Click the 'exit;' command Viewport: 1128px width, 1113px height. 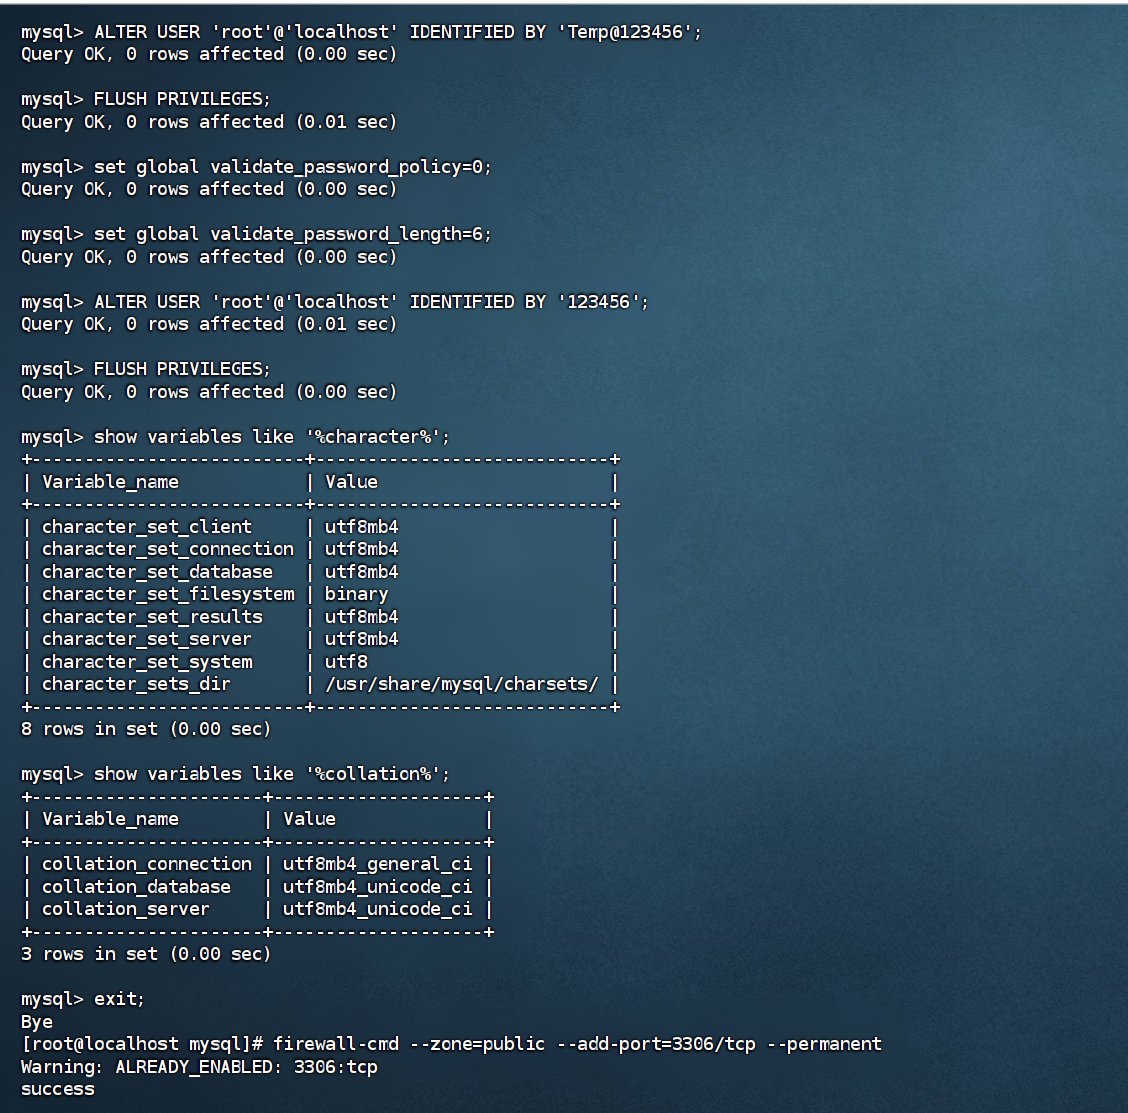tap(119, 999)
